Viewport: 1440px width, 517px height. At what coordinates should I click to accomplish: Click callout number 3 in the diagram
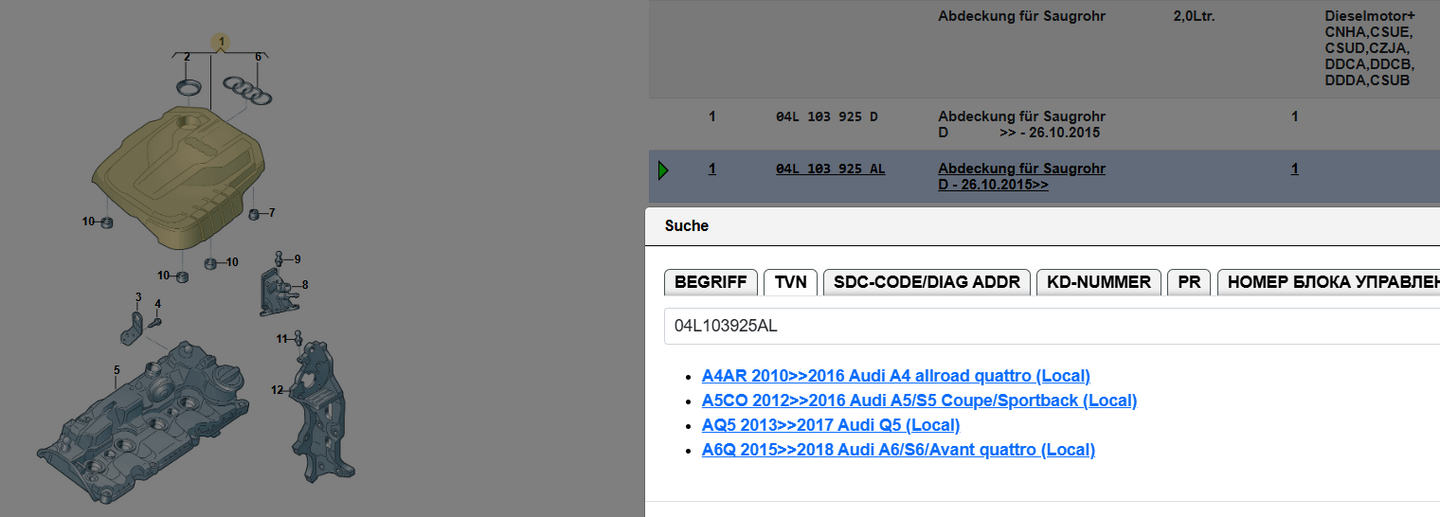[x=138, y=297]
